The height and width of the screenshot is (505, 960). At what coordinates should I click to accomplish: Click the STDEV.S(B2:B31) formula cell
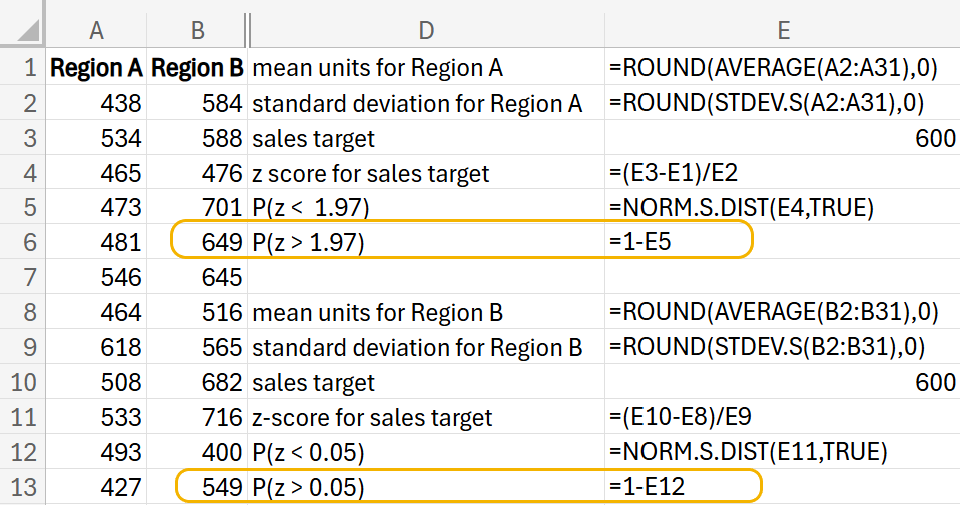pos(782,348)
